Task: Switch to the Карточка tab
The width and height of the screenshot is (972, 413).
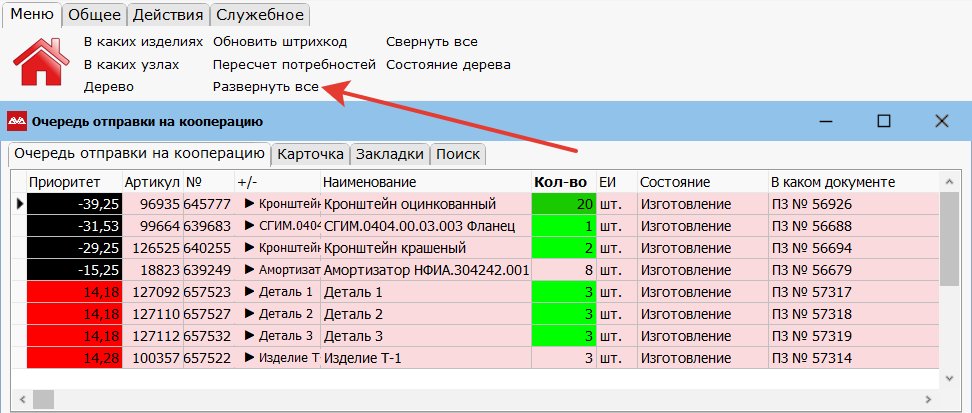Action: [311, 154]
